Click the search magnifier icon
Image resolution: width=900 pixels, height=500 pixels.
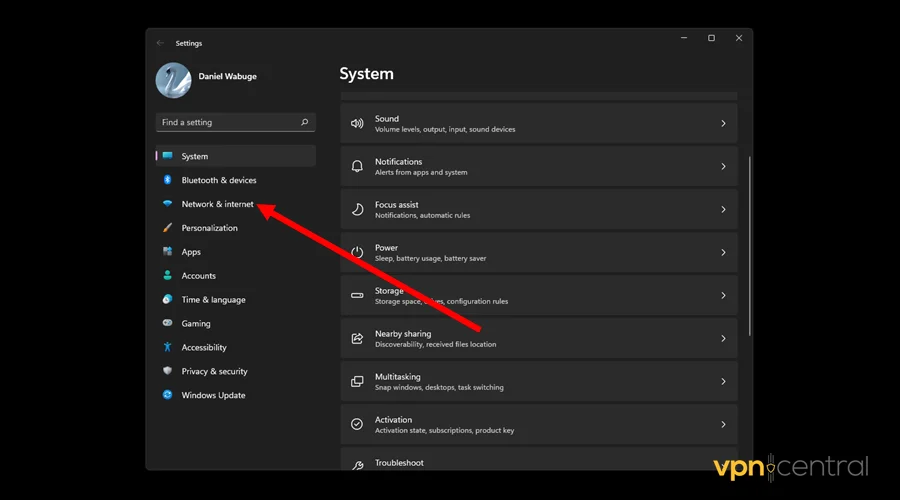[x=304, y=122]
